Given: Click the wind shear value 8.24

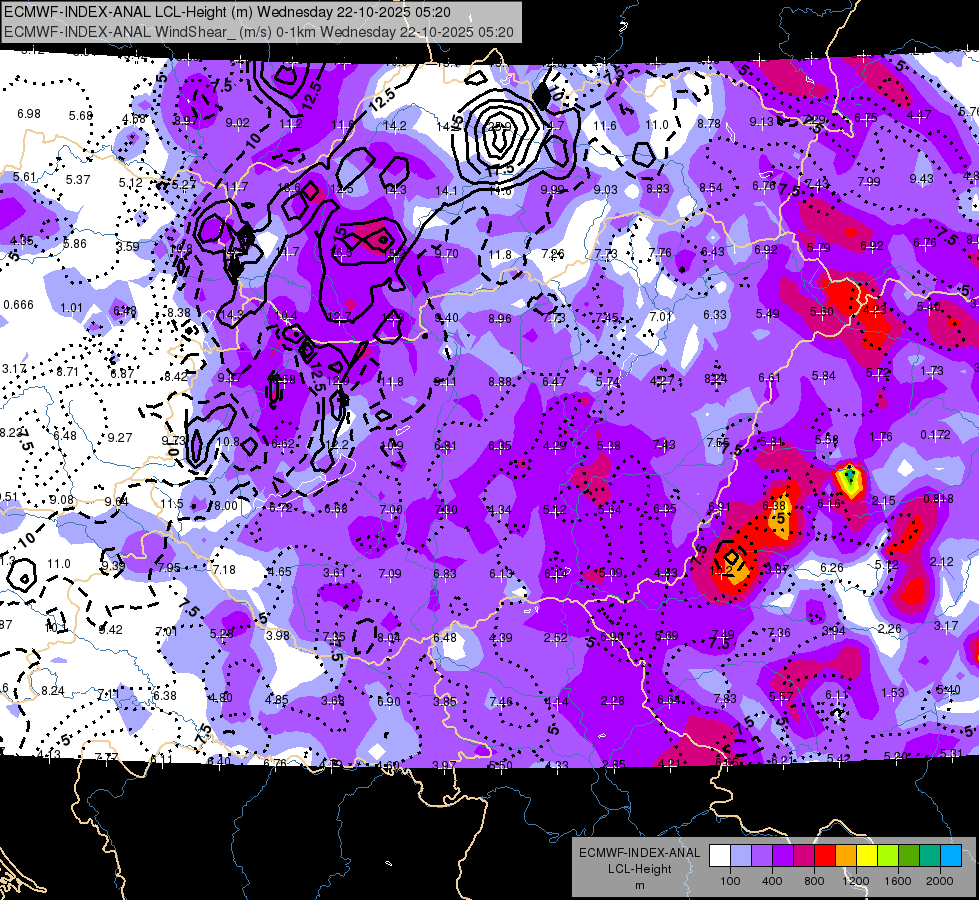Looking at the screenshot, I should [52, 691].
